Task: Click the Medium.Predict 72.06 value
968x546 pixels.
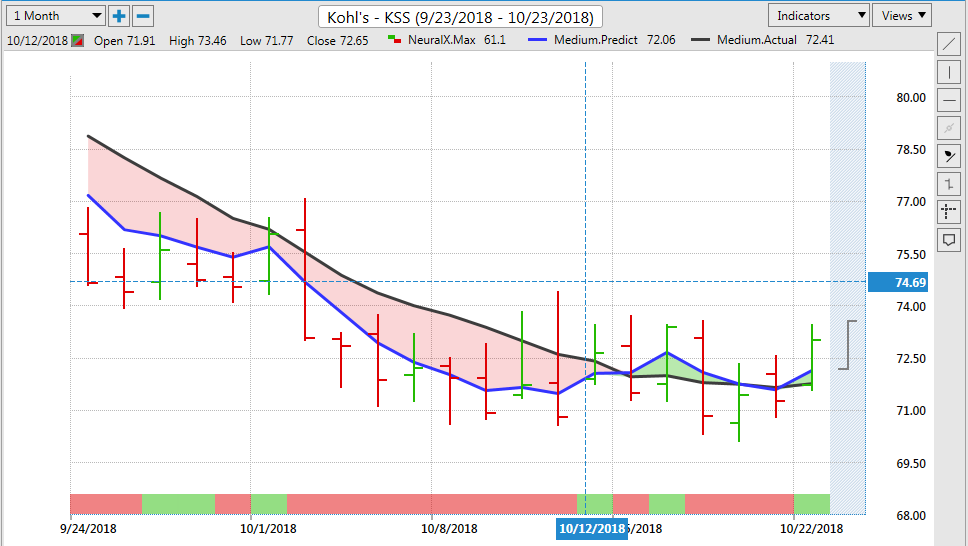Action: pos(661,40)
